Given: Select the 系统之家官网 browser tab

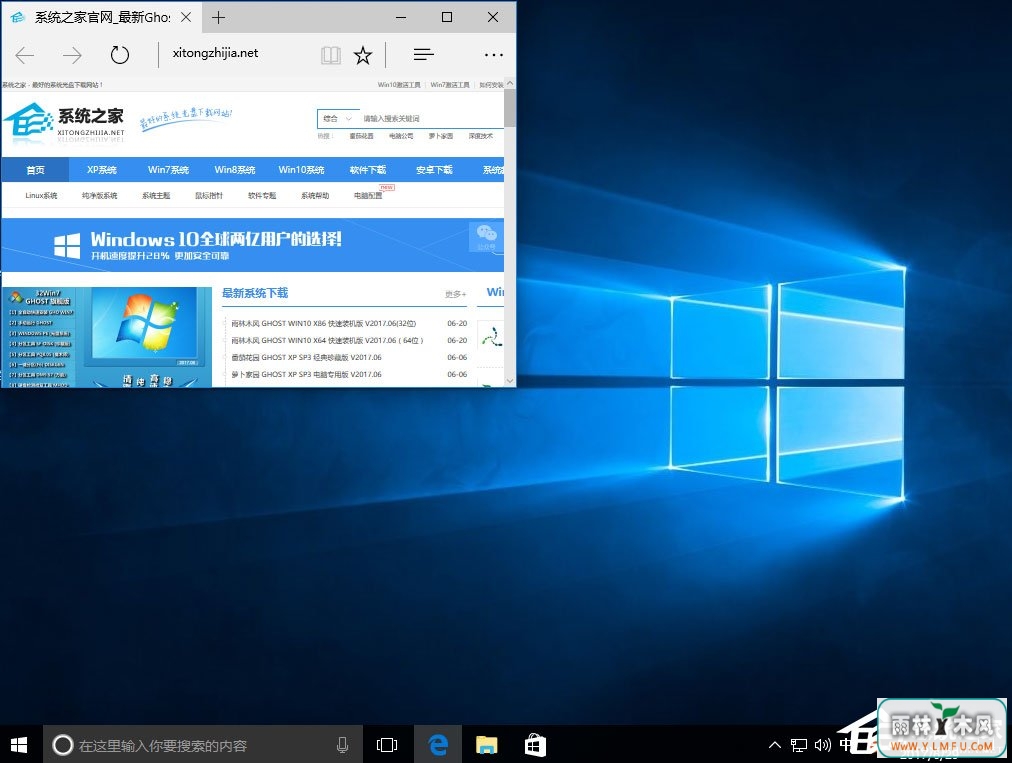Looking at the screenshot, I should pyautogui.click(x=102, y=17).
